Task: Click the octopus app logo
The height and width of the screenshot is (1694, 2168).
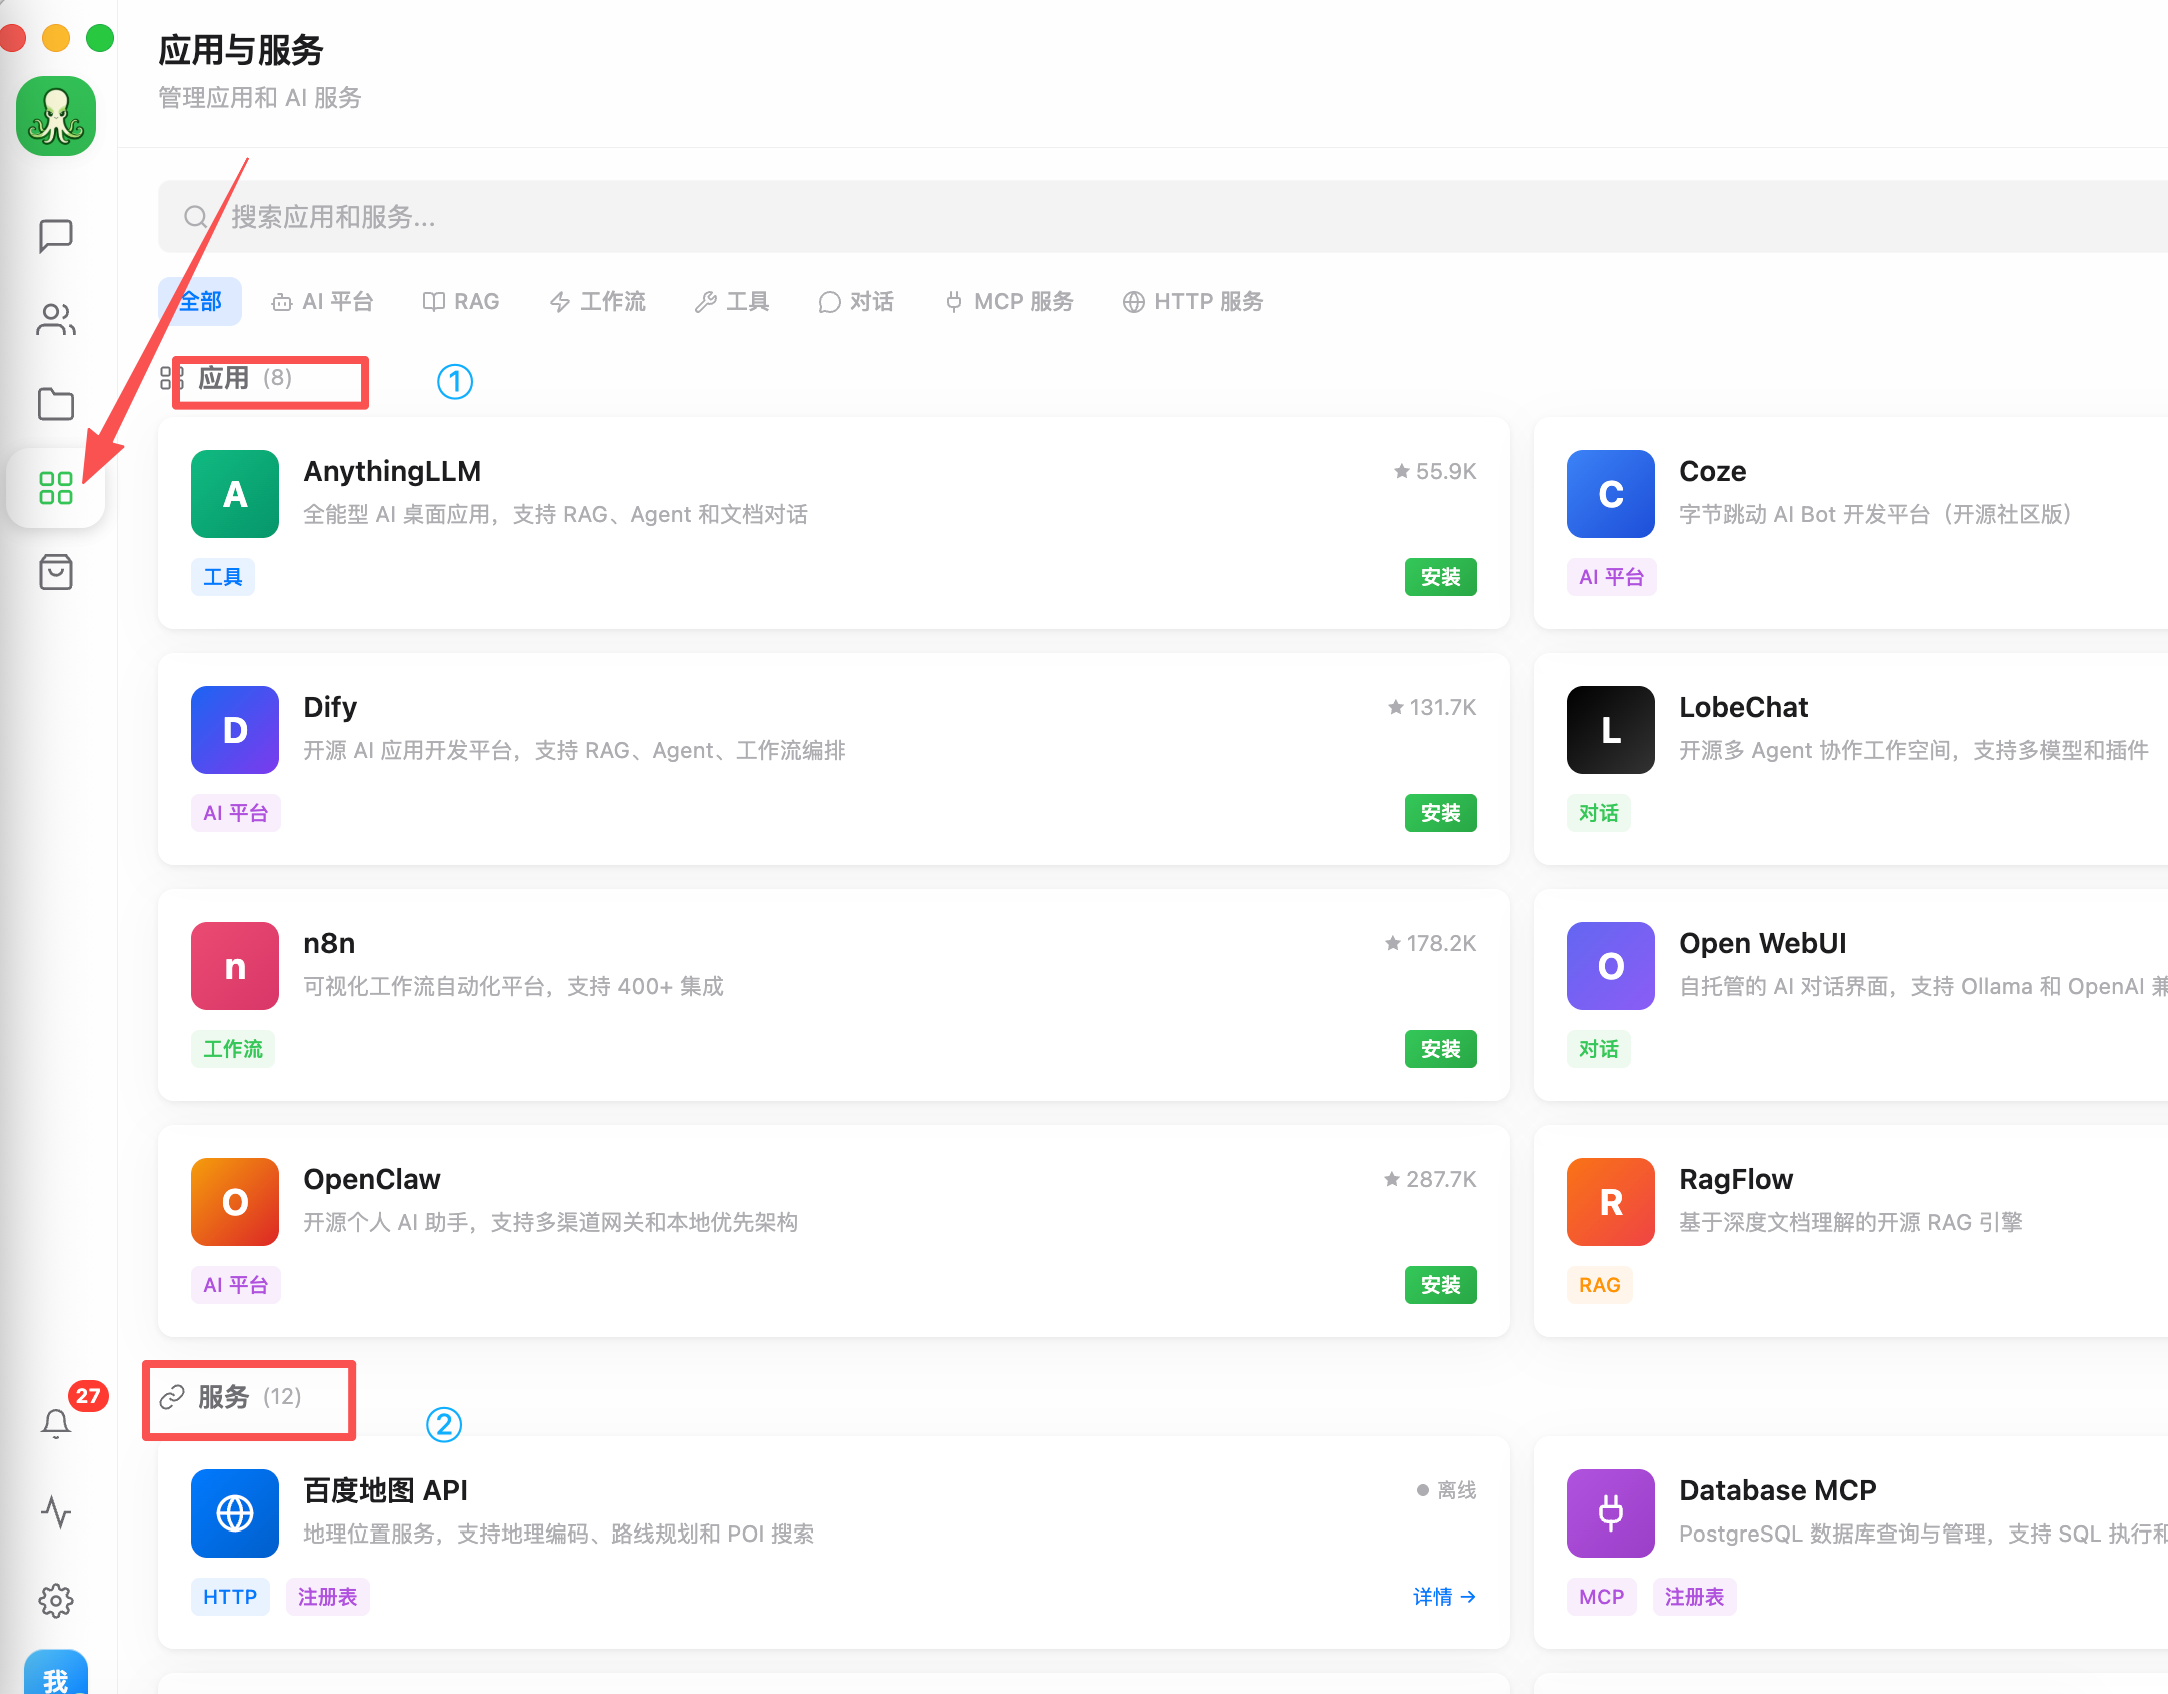Action: (x=56, y=116)
